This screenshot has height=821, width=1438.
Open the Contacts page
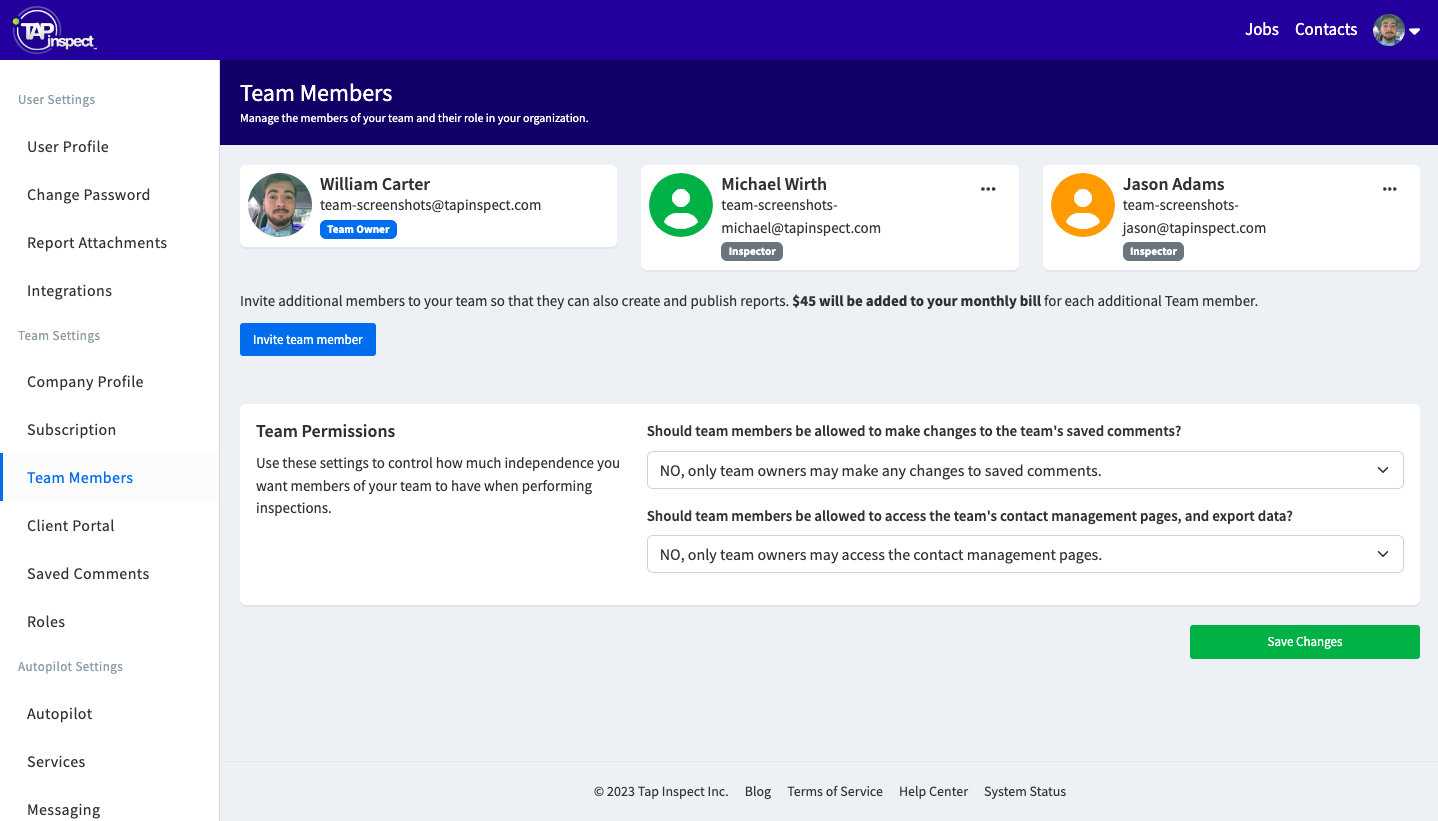pos(1325,29)
